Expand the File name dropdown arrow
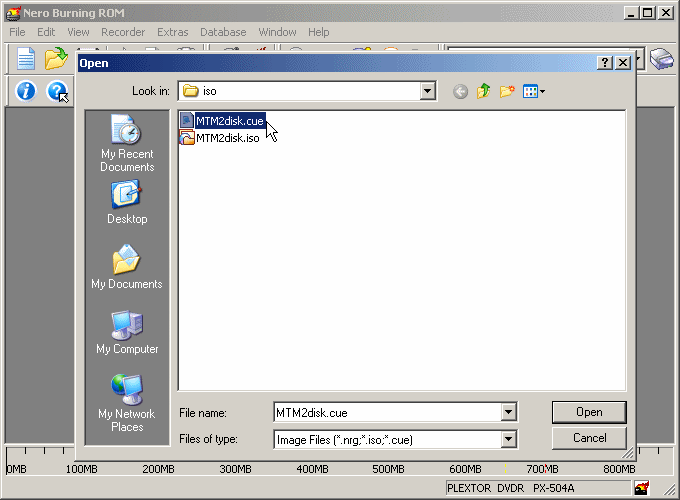This screenshot has width=680, height=500. point(508,412)
